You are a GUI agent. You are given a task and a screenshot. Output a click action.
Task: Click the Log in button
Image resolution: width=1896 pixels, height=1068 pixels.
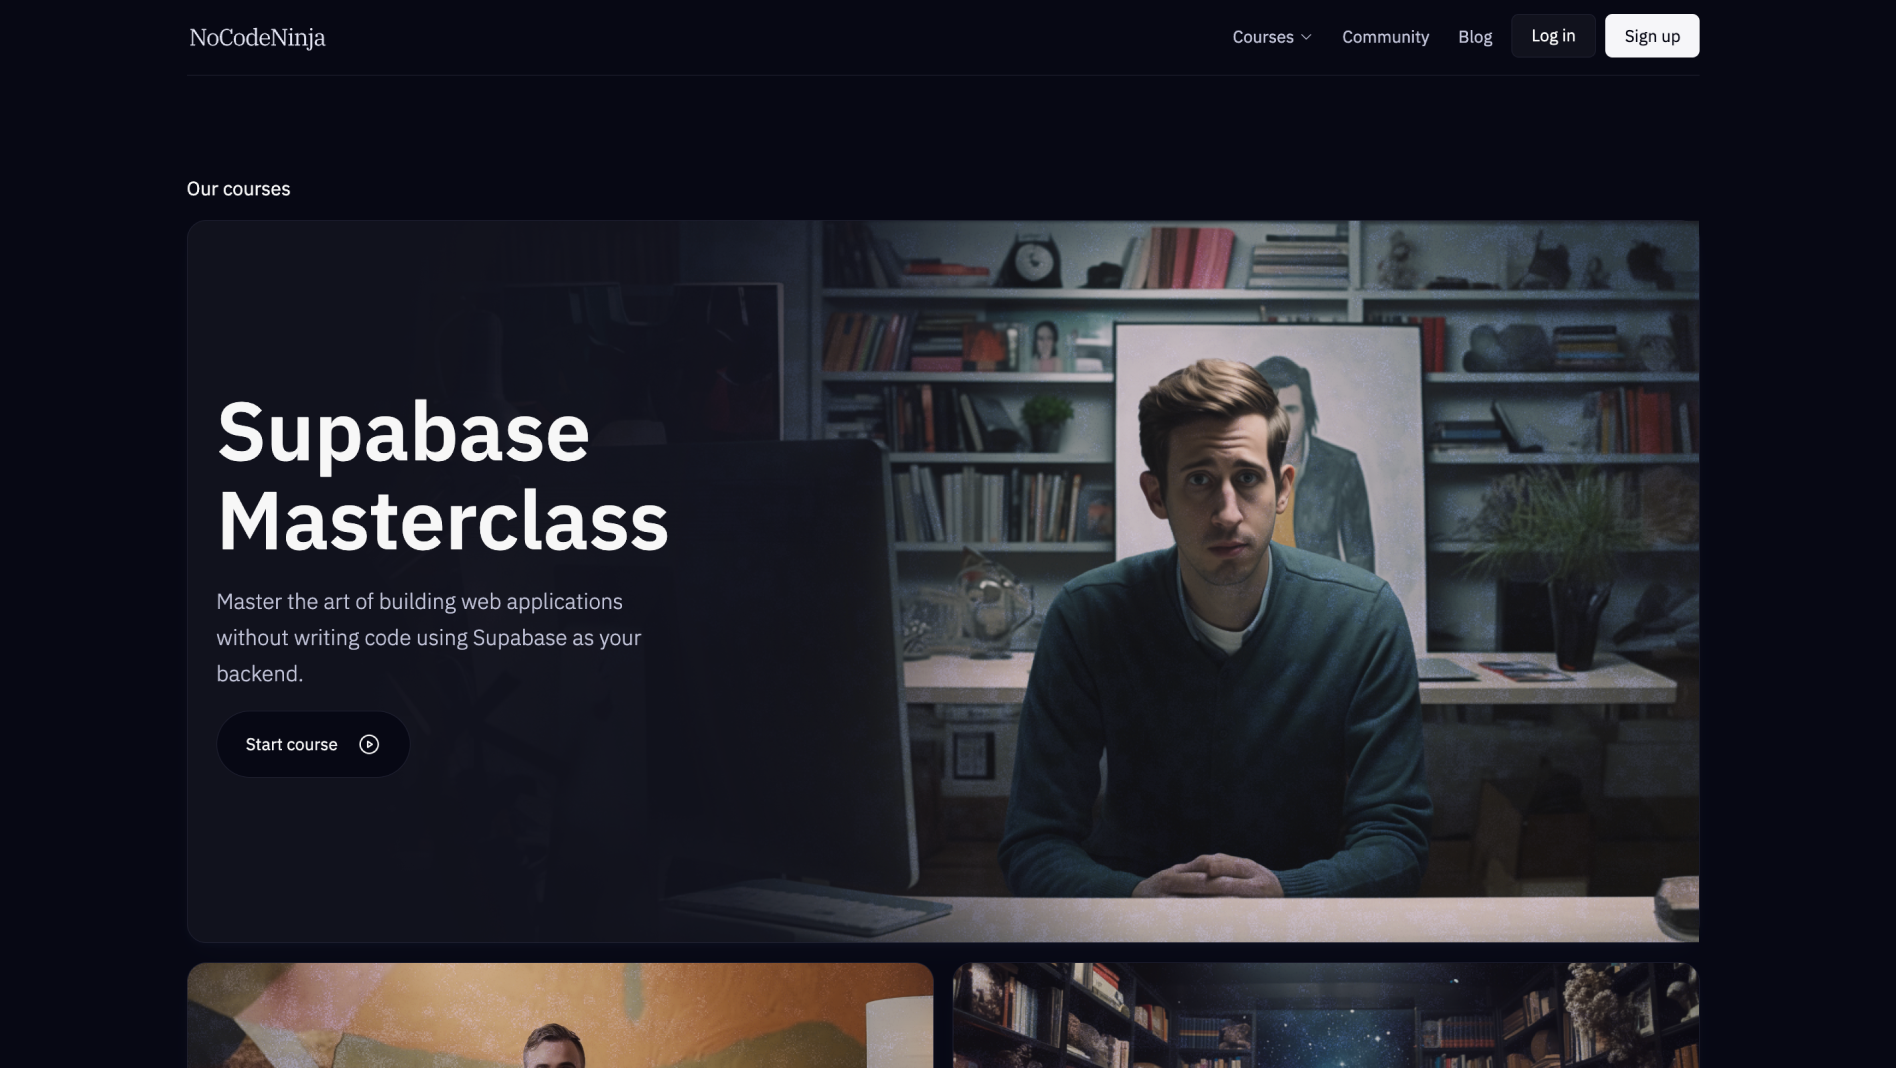[x=1552, y=35]
